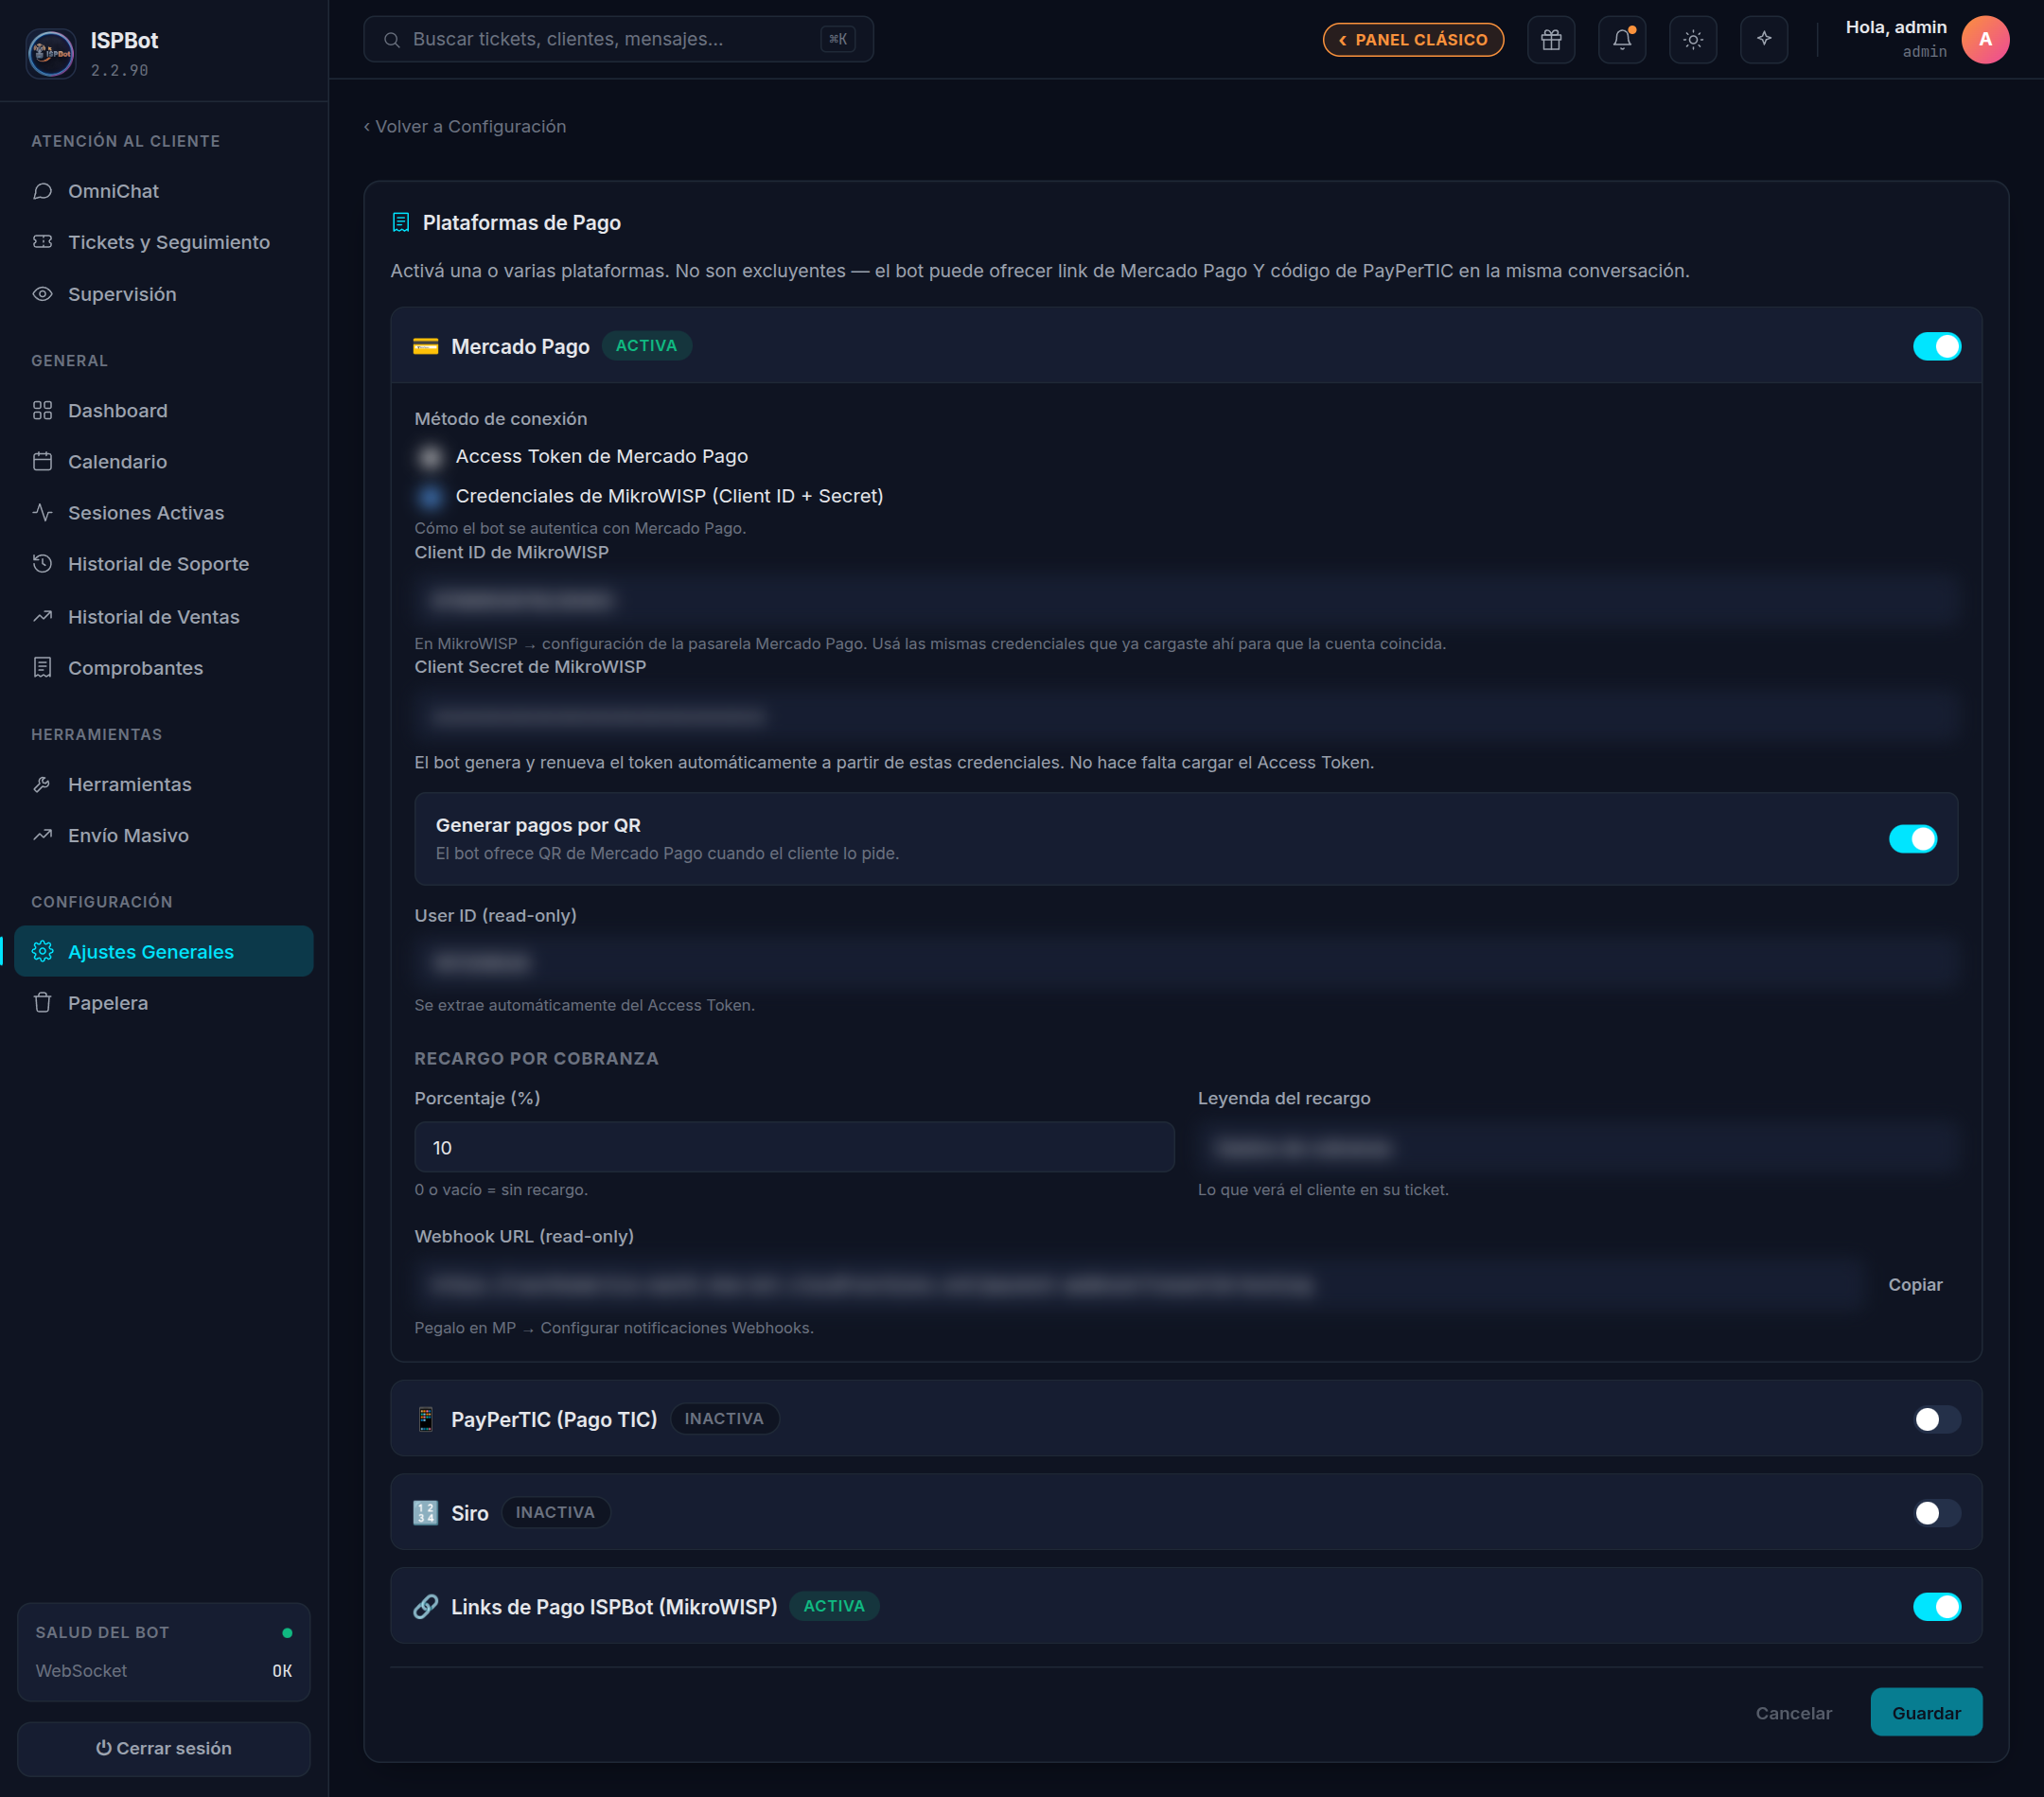Navigate to Comprobantes
Screen dimensions: 2044x1797
pos(164,667)
